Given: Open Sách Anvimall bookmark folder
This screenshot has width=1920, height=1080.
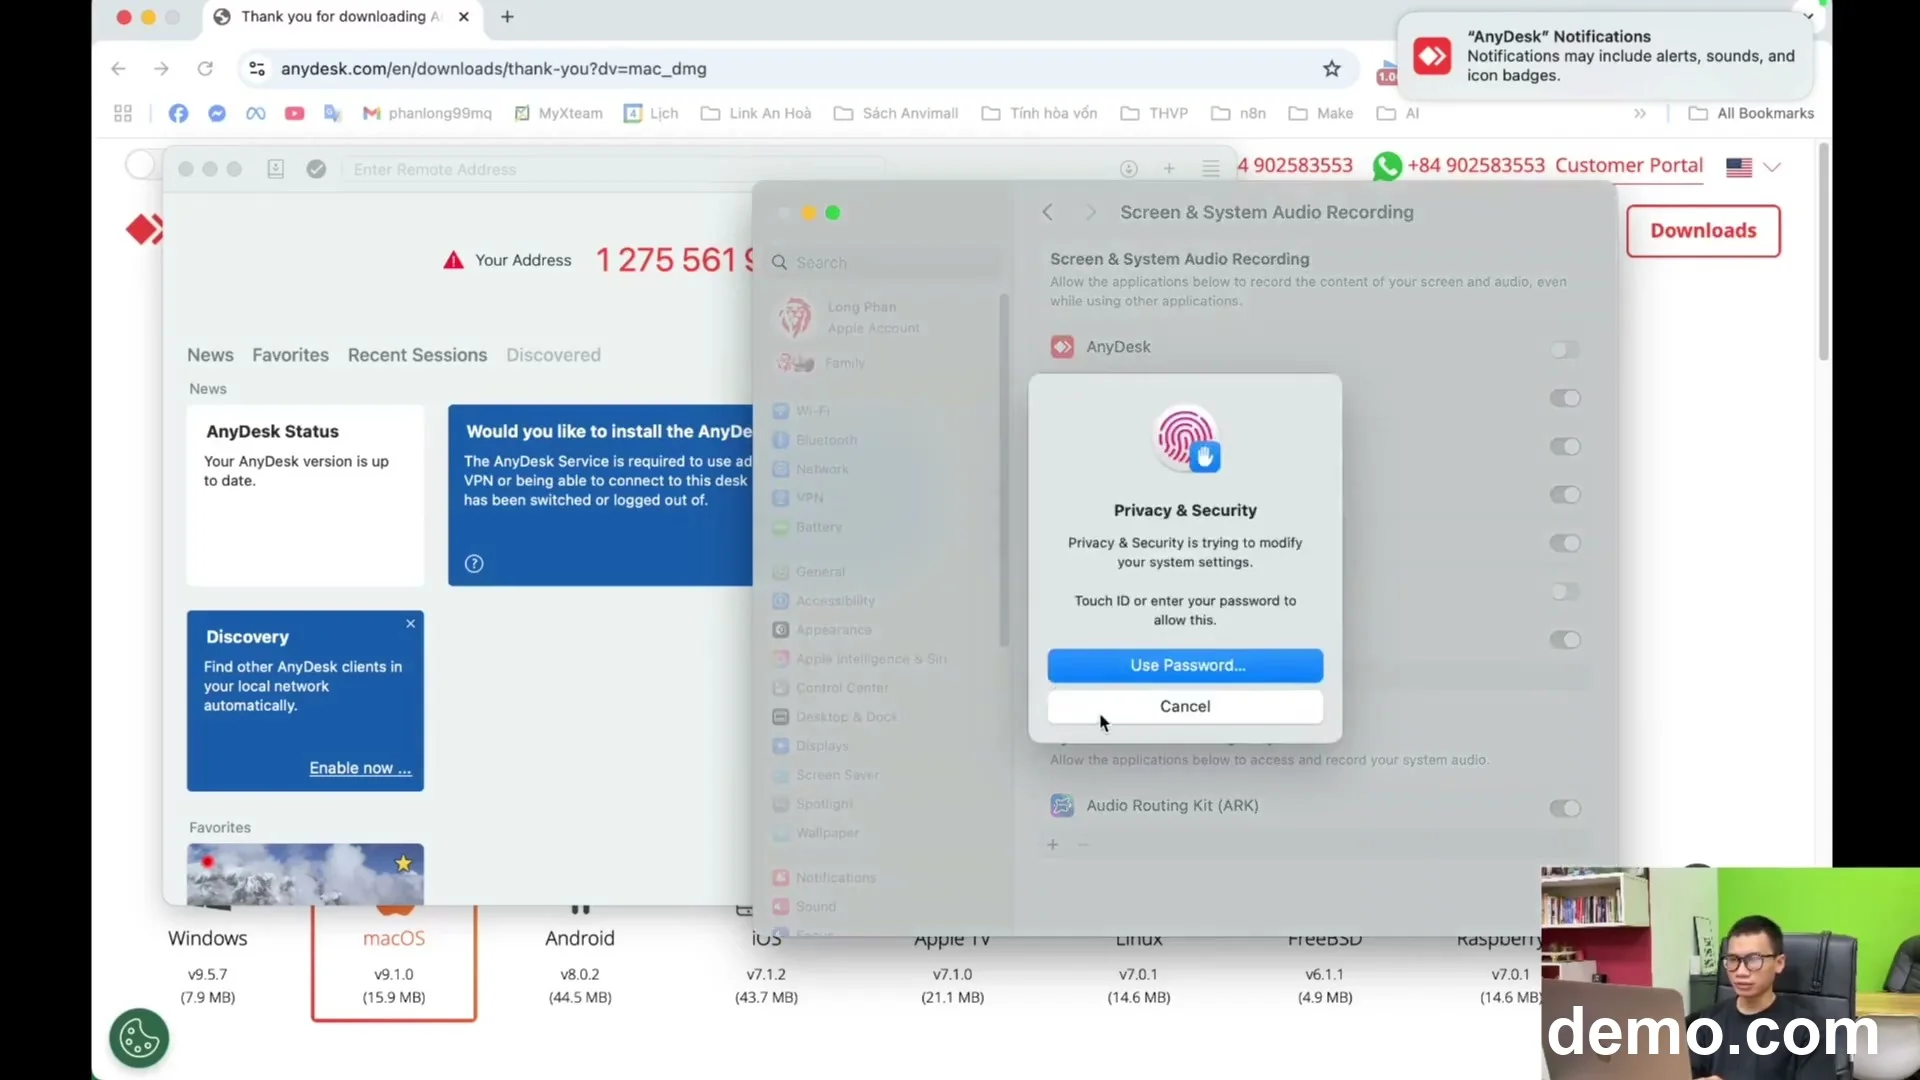Looking at the screenshot, I should pyautogui.click(x=896, y=113).
